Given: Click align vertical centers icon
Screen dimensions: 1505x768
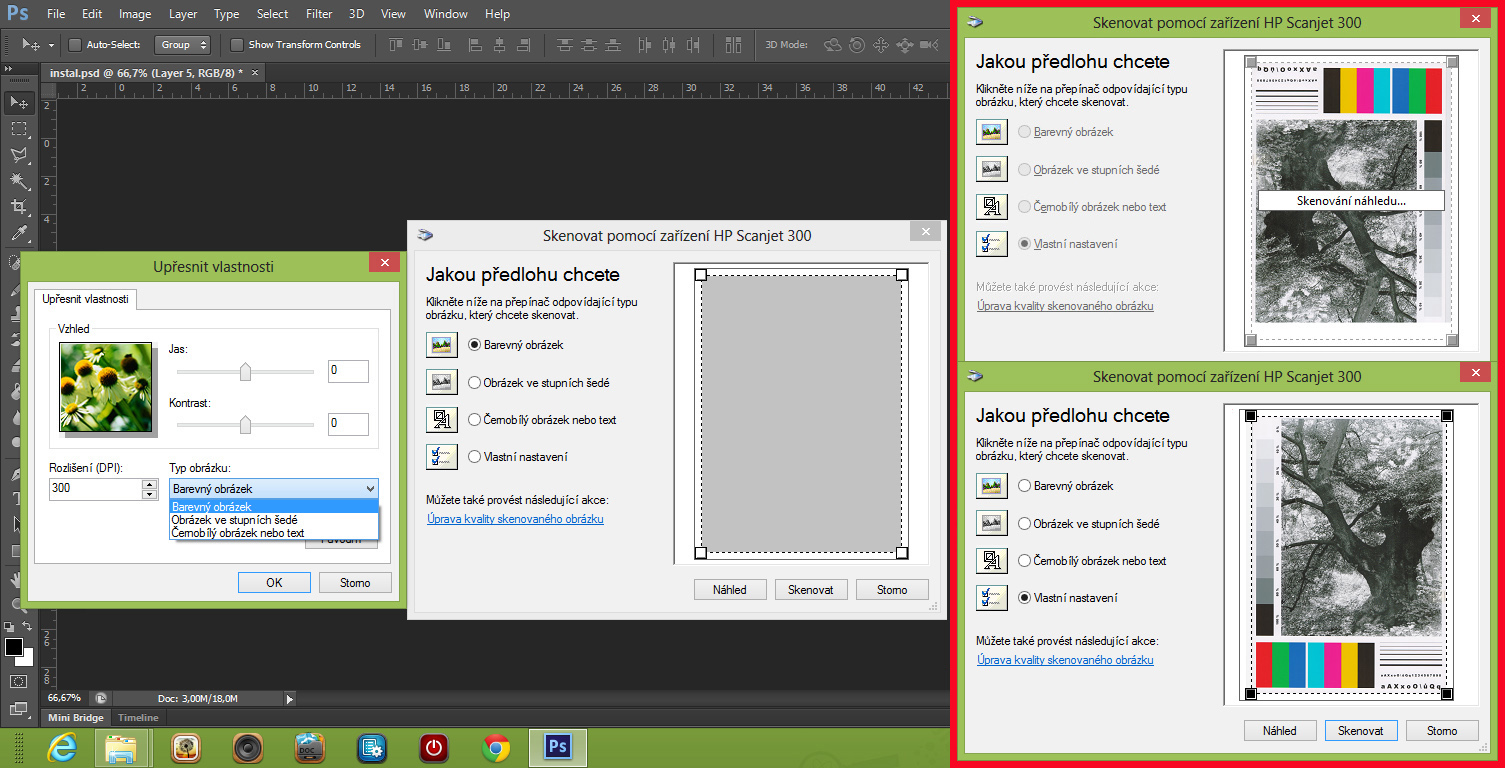Looking at the screenshot, I should pos(420,44).
